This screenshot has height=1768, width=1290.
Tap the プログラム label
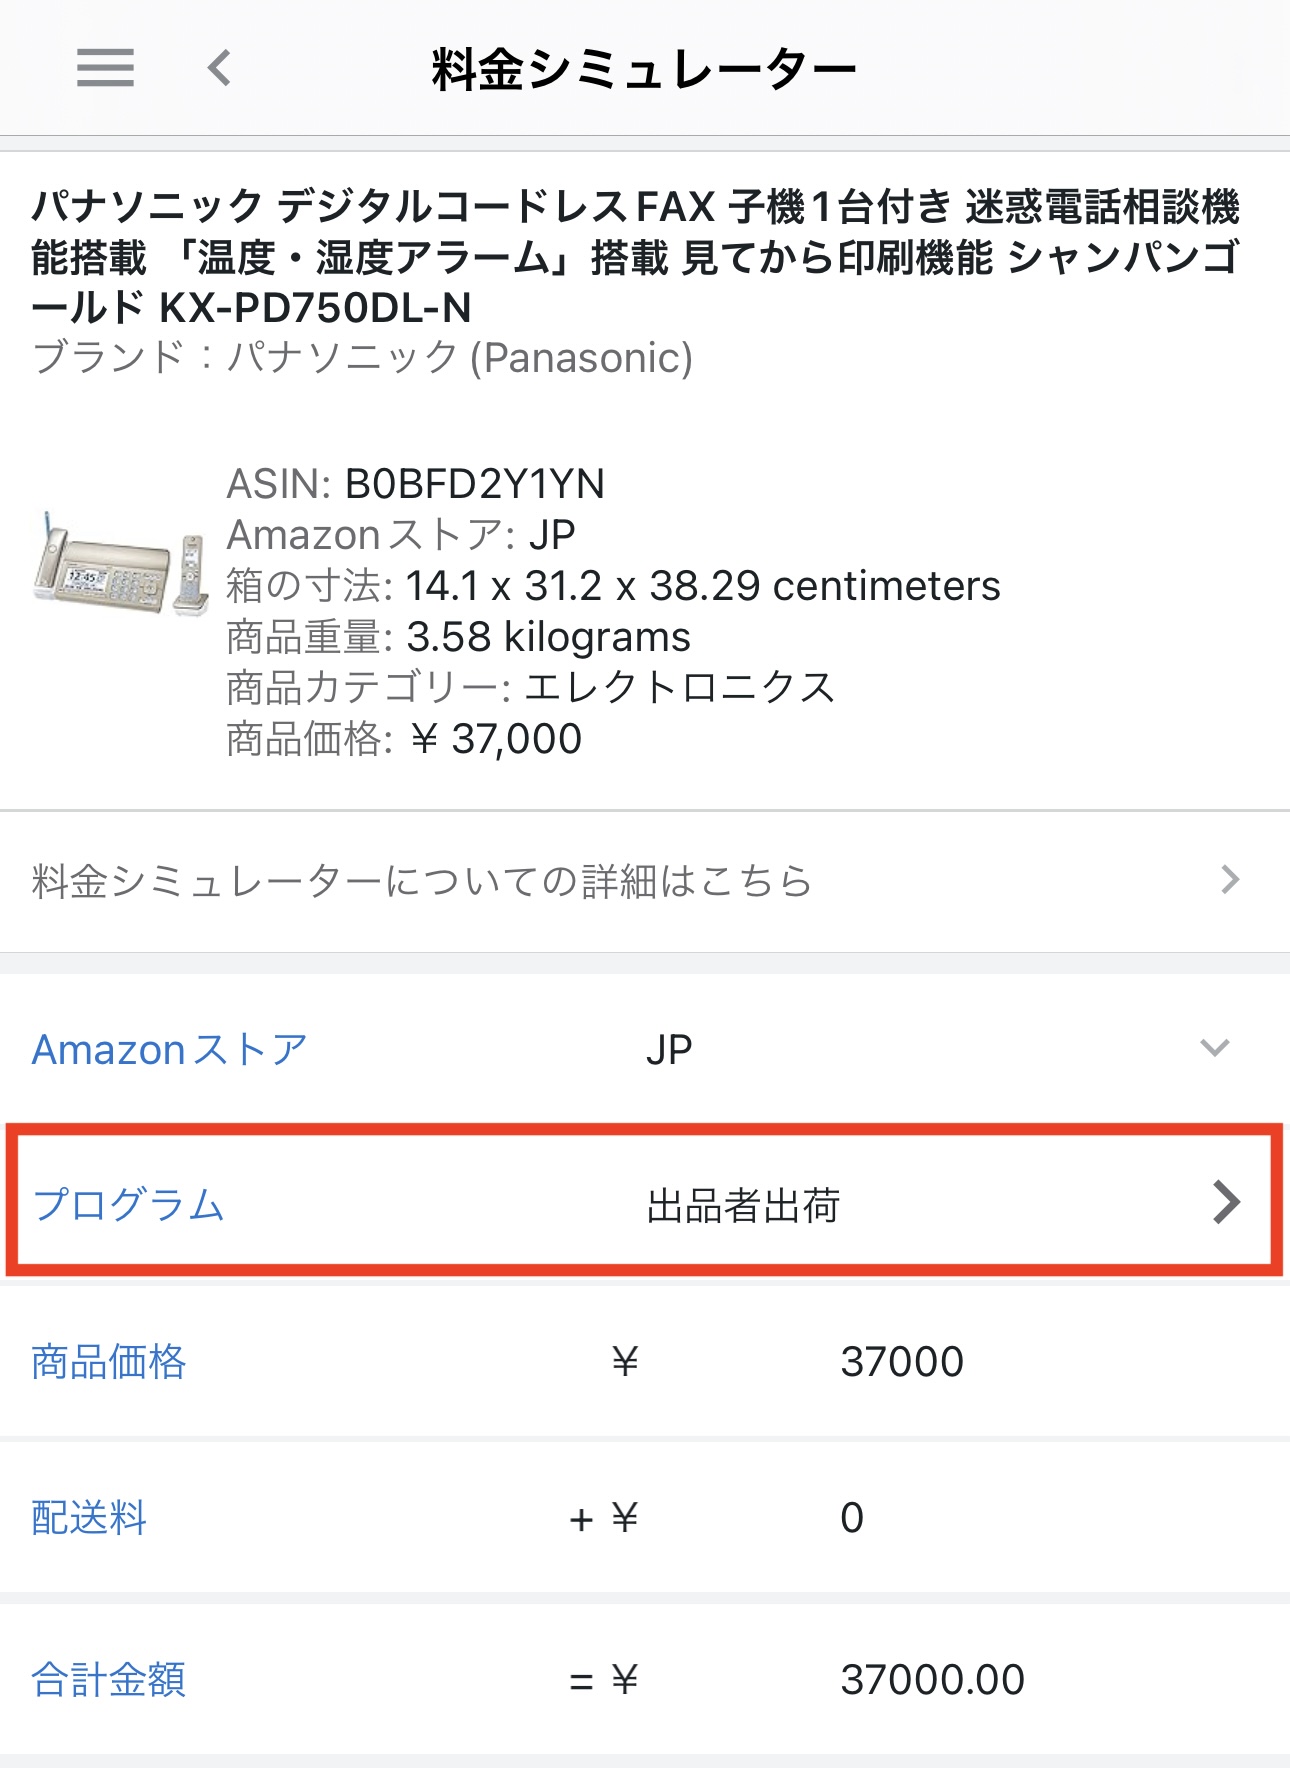coord(129,1204)
